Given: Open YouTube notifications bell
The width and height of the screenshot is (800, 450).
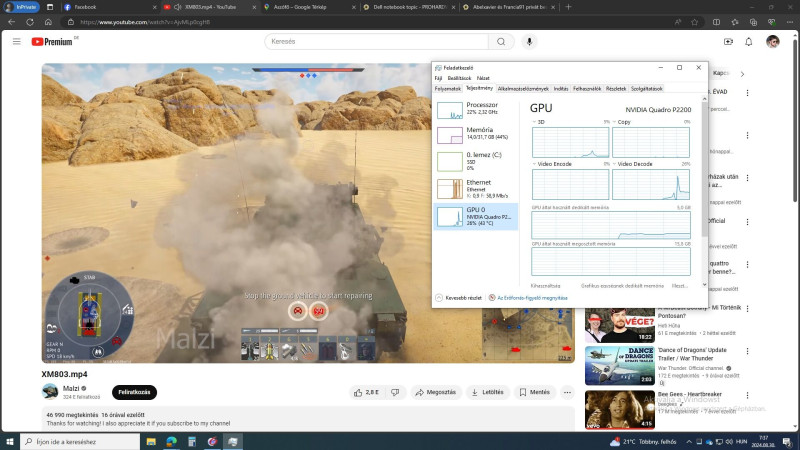Looking at the screenshot, I should pyautogui.click(x=748, y=42).
